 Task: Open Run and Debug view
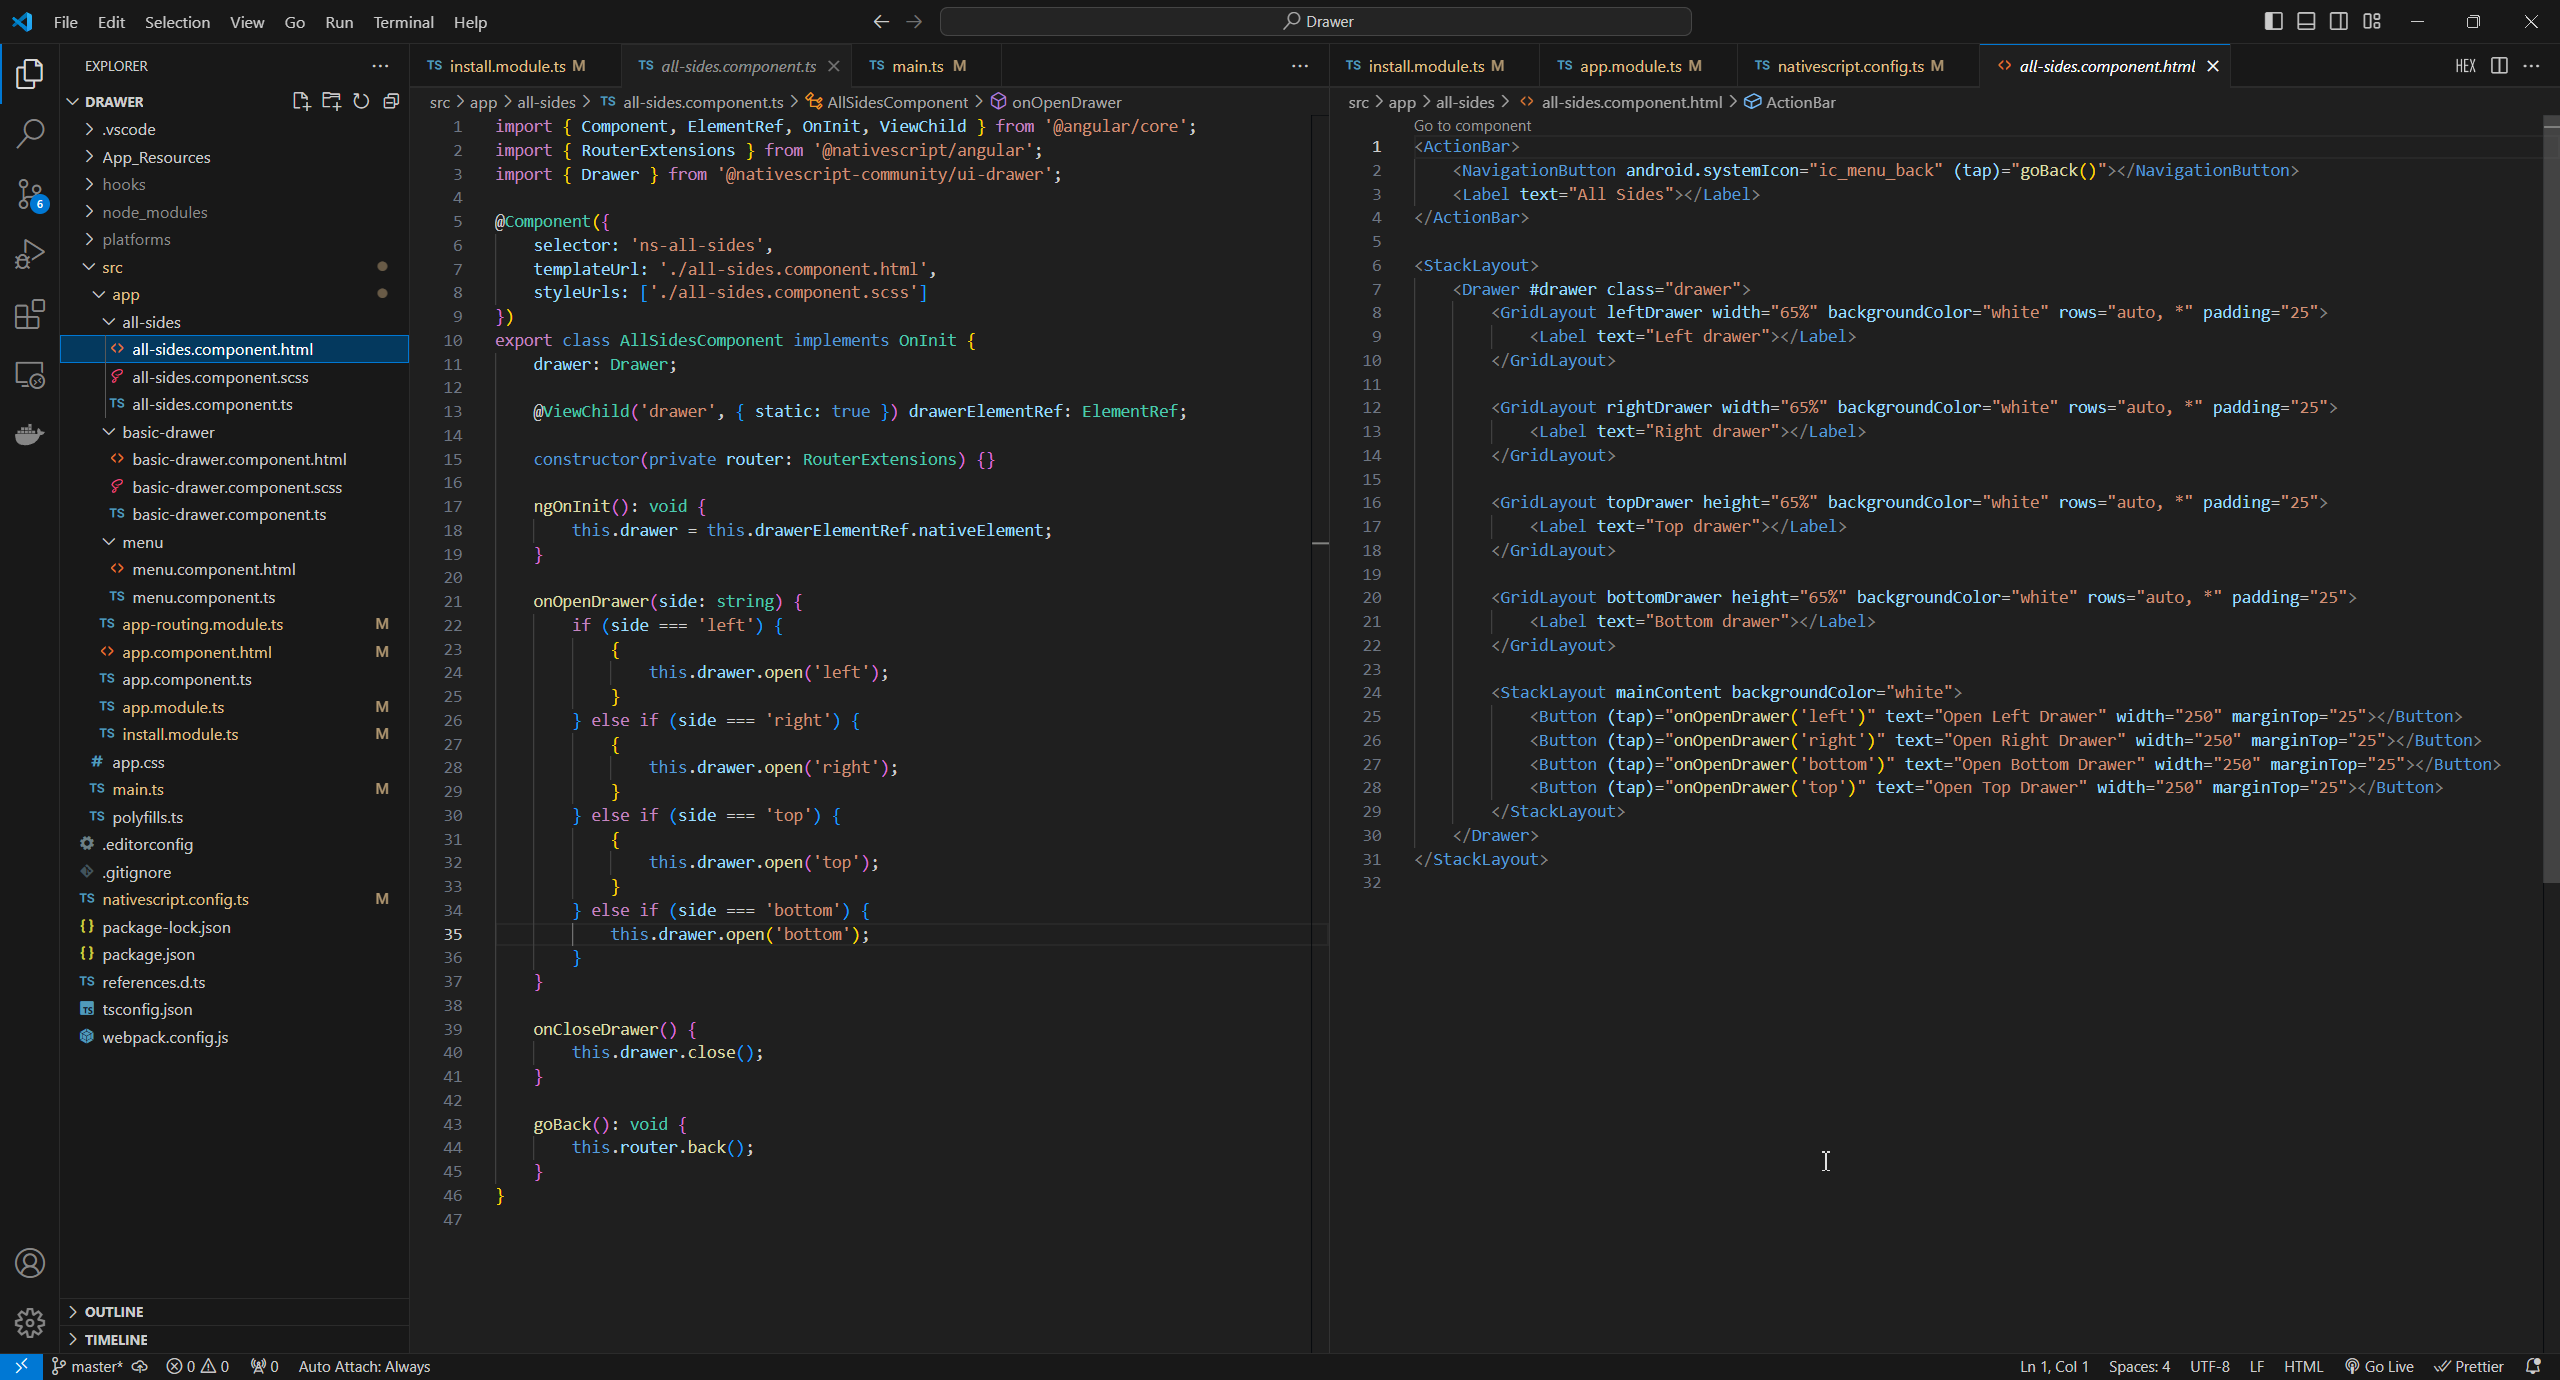click(x=30, y=254)
